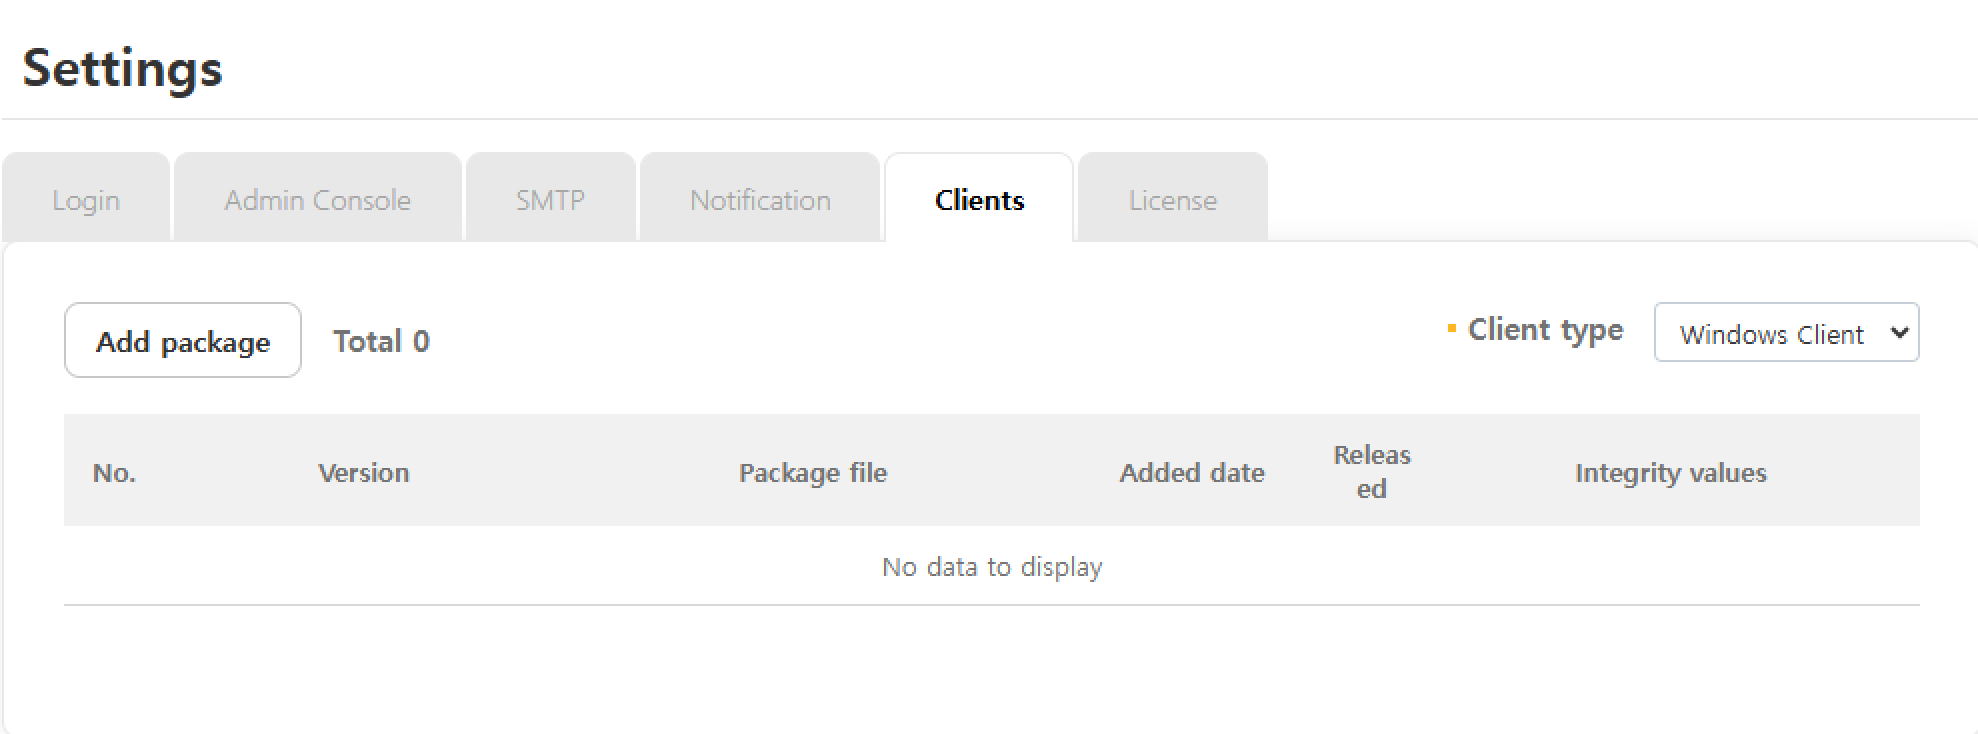Click the Total 0 count label
This screenshot has width=1978, height=734.
[x=381, y=341]
